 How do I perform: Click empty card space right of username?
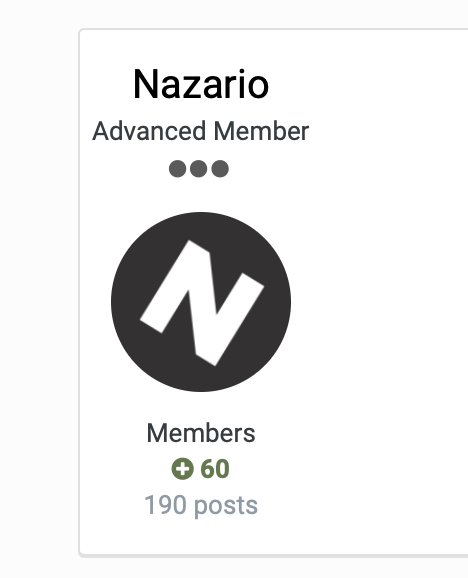369,85
